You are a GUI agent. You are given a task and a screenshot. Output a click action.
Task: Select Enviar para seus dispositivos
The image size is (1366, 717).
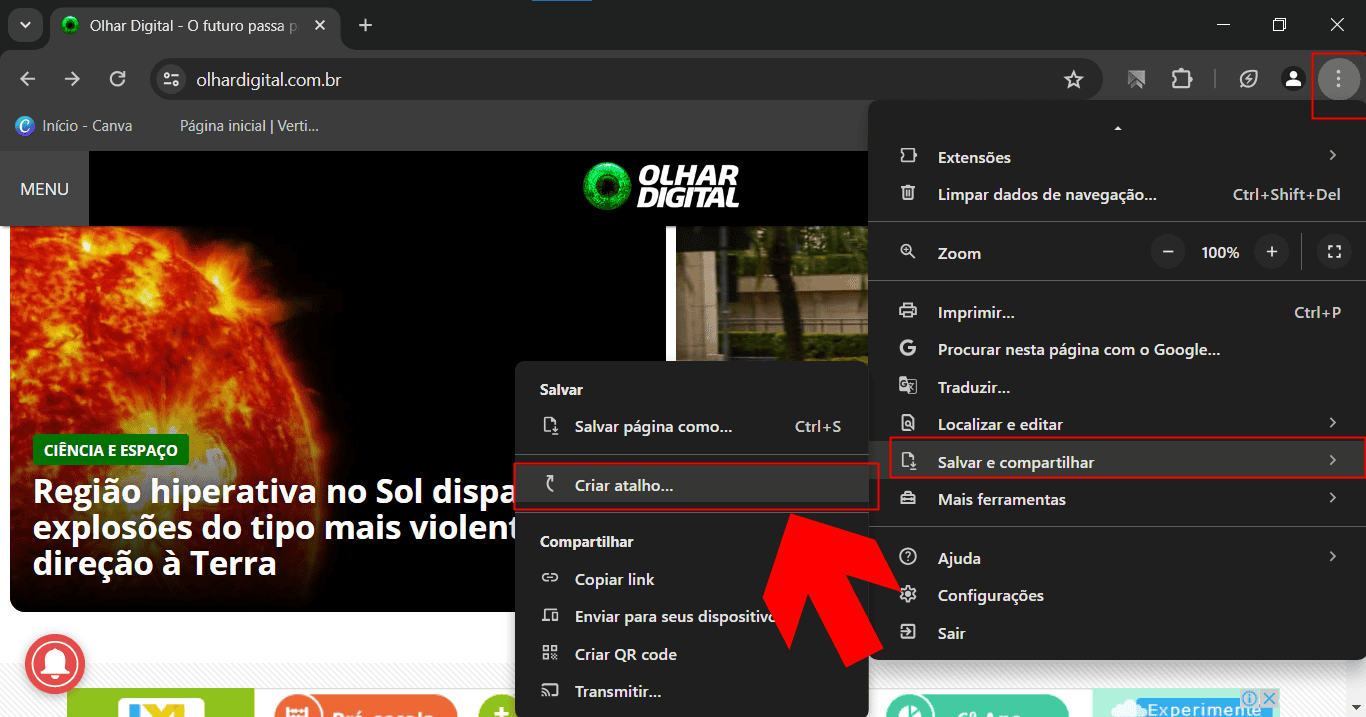click(x=691, y=616)
